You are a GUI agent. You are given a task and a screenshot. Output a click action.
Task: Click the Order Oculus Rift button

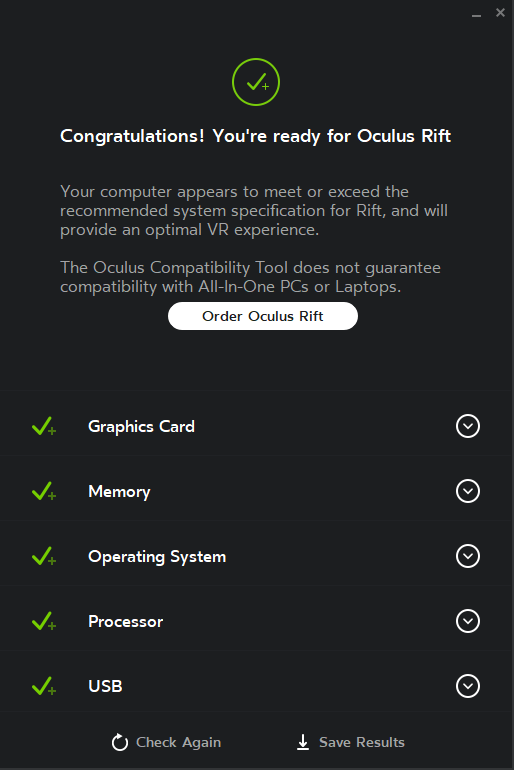pyautogui.click(x=263, y=316)
